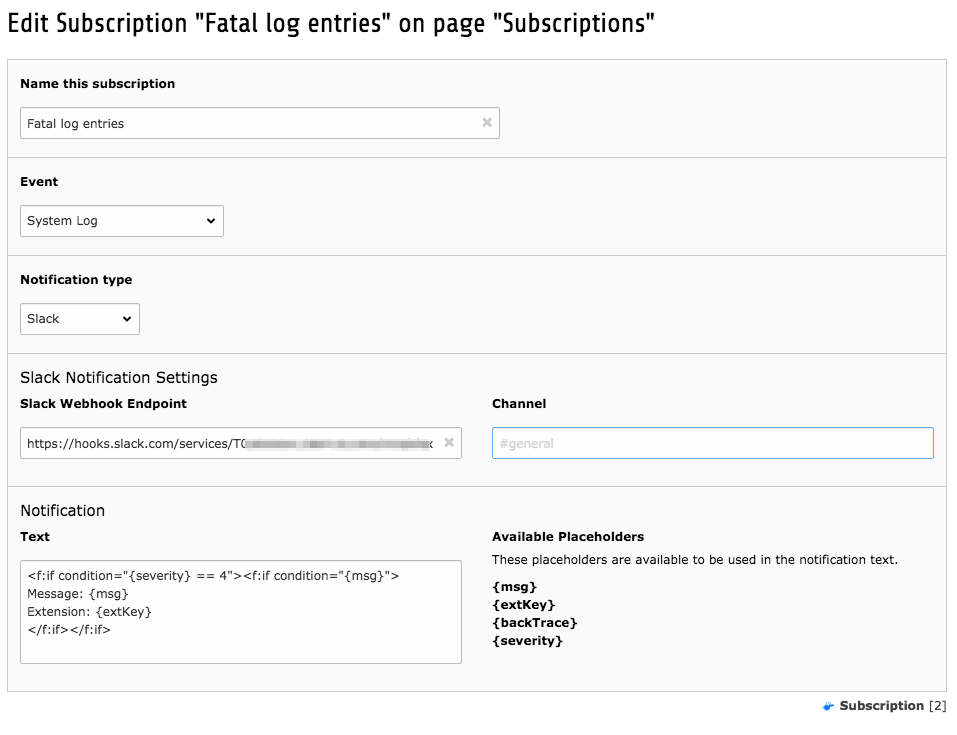The width and height of the screenshot is (957, 735).
Task: Clear the subscription name field
Action: 487,123
